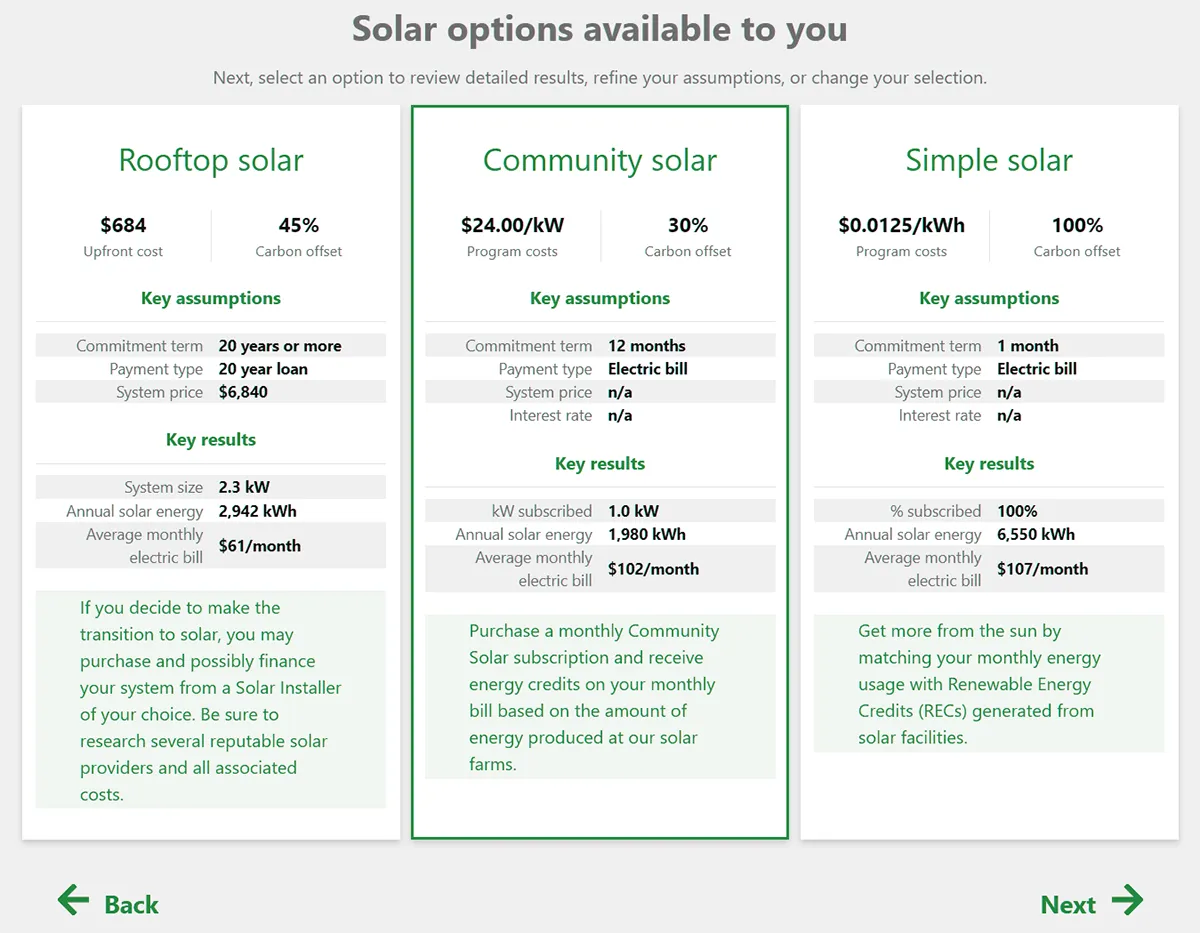Click Community solar Key results heading
1200x933 pixels.
tap(600, 464)
